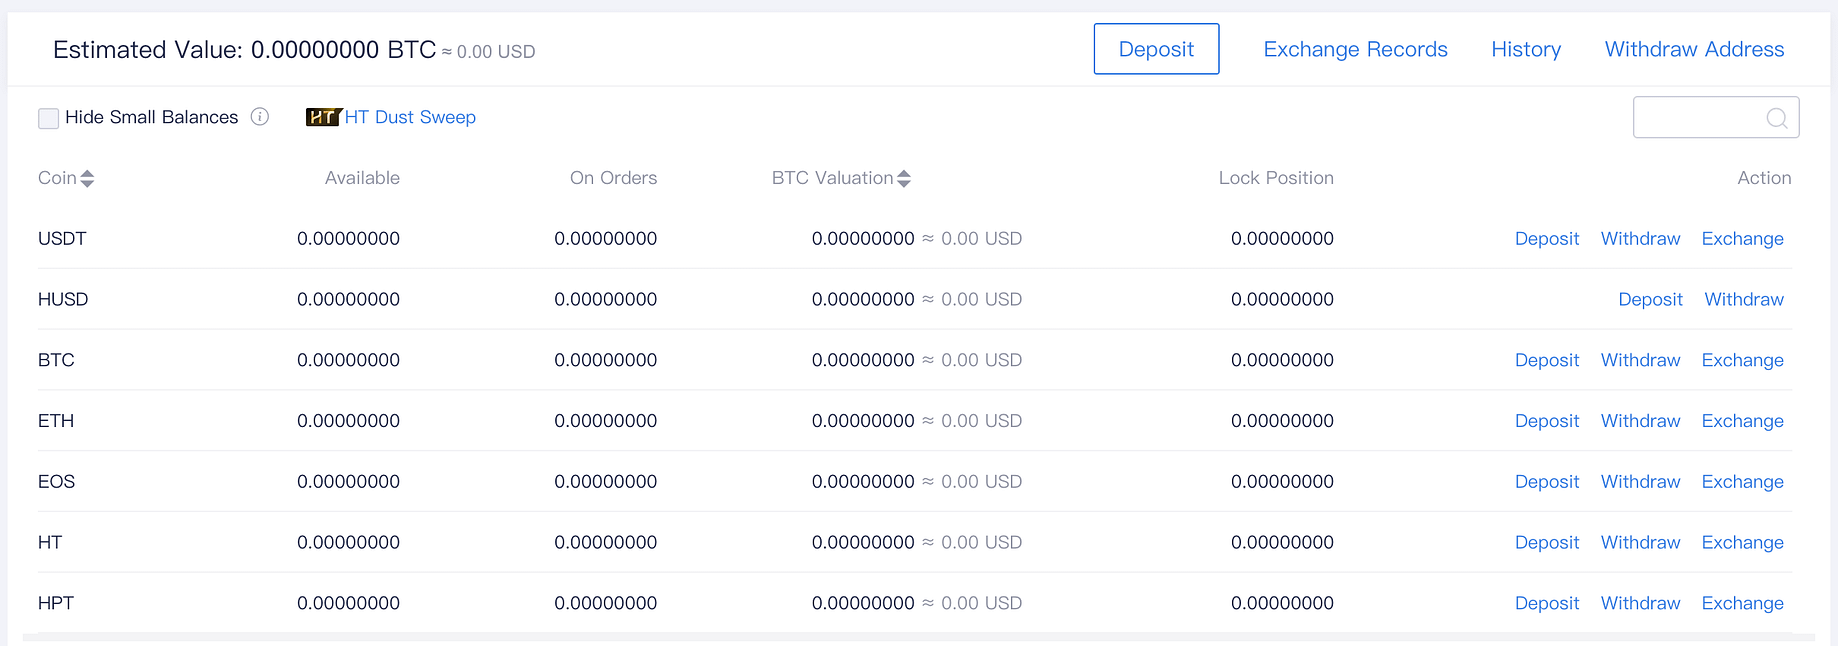Withdraw BTC

pyautogui.click(x=1640, y=360)
